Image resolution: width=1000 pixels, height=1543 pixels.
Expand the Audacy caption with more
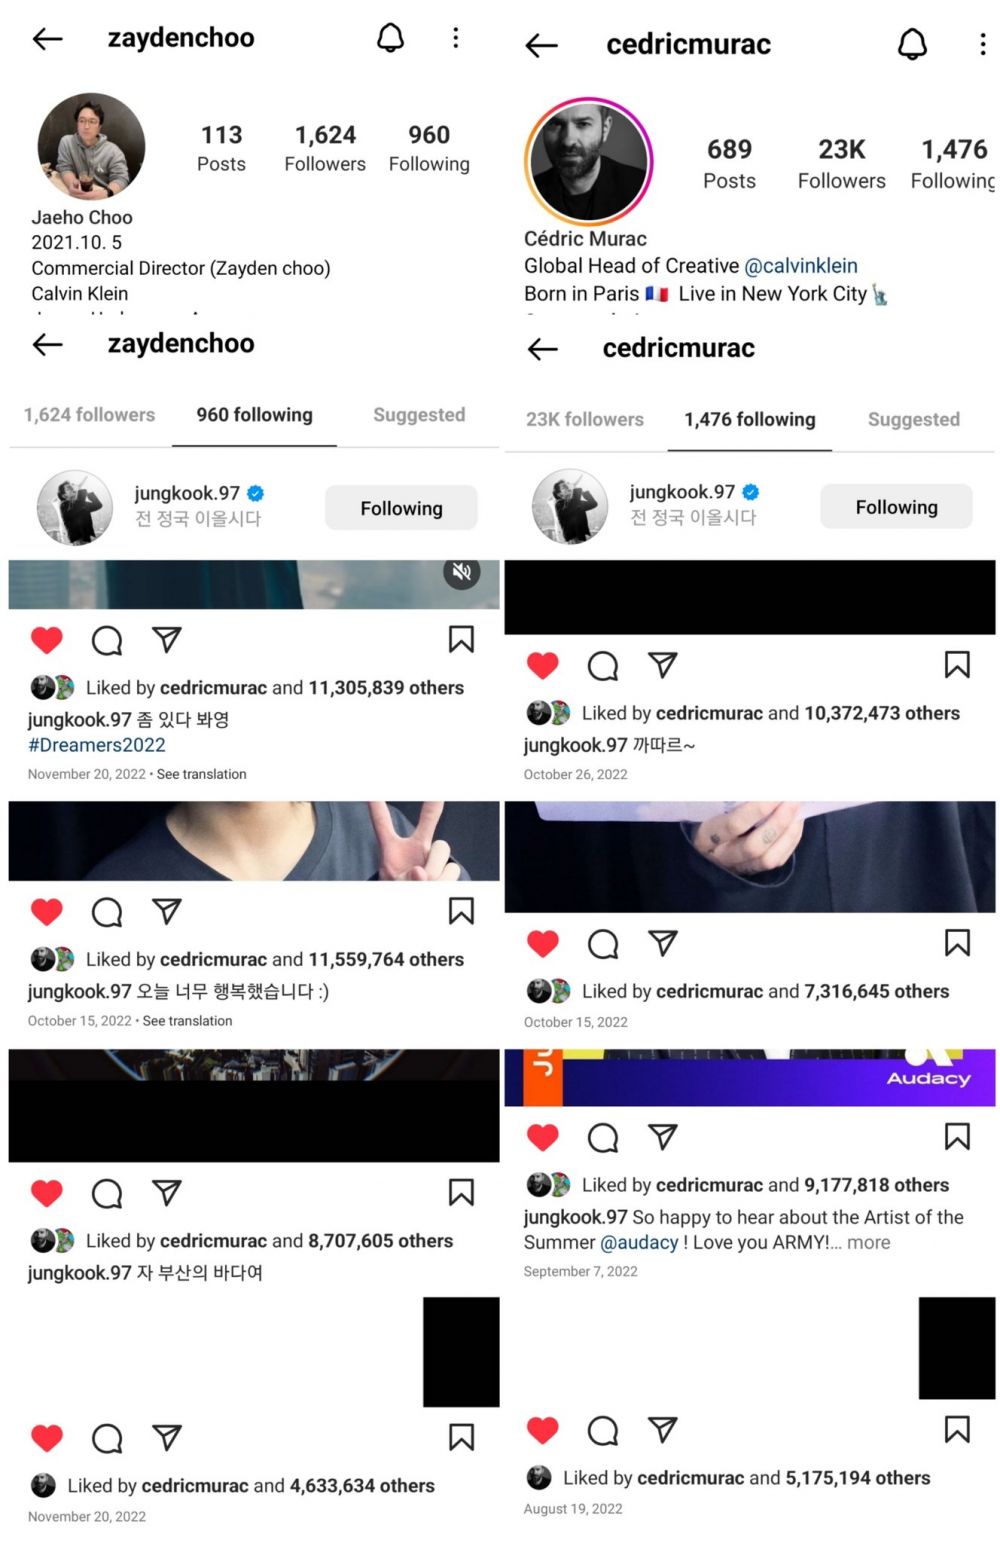click(868, 1242)
